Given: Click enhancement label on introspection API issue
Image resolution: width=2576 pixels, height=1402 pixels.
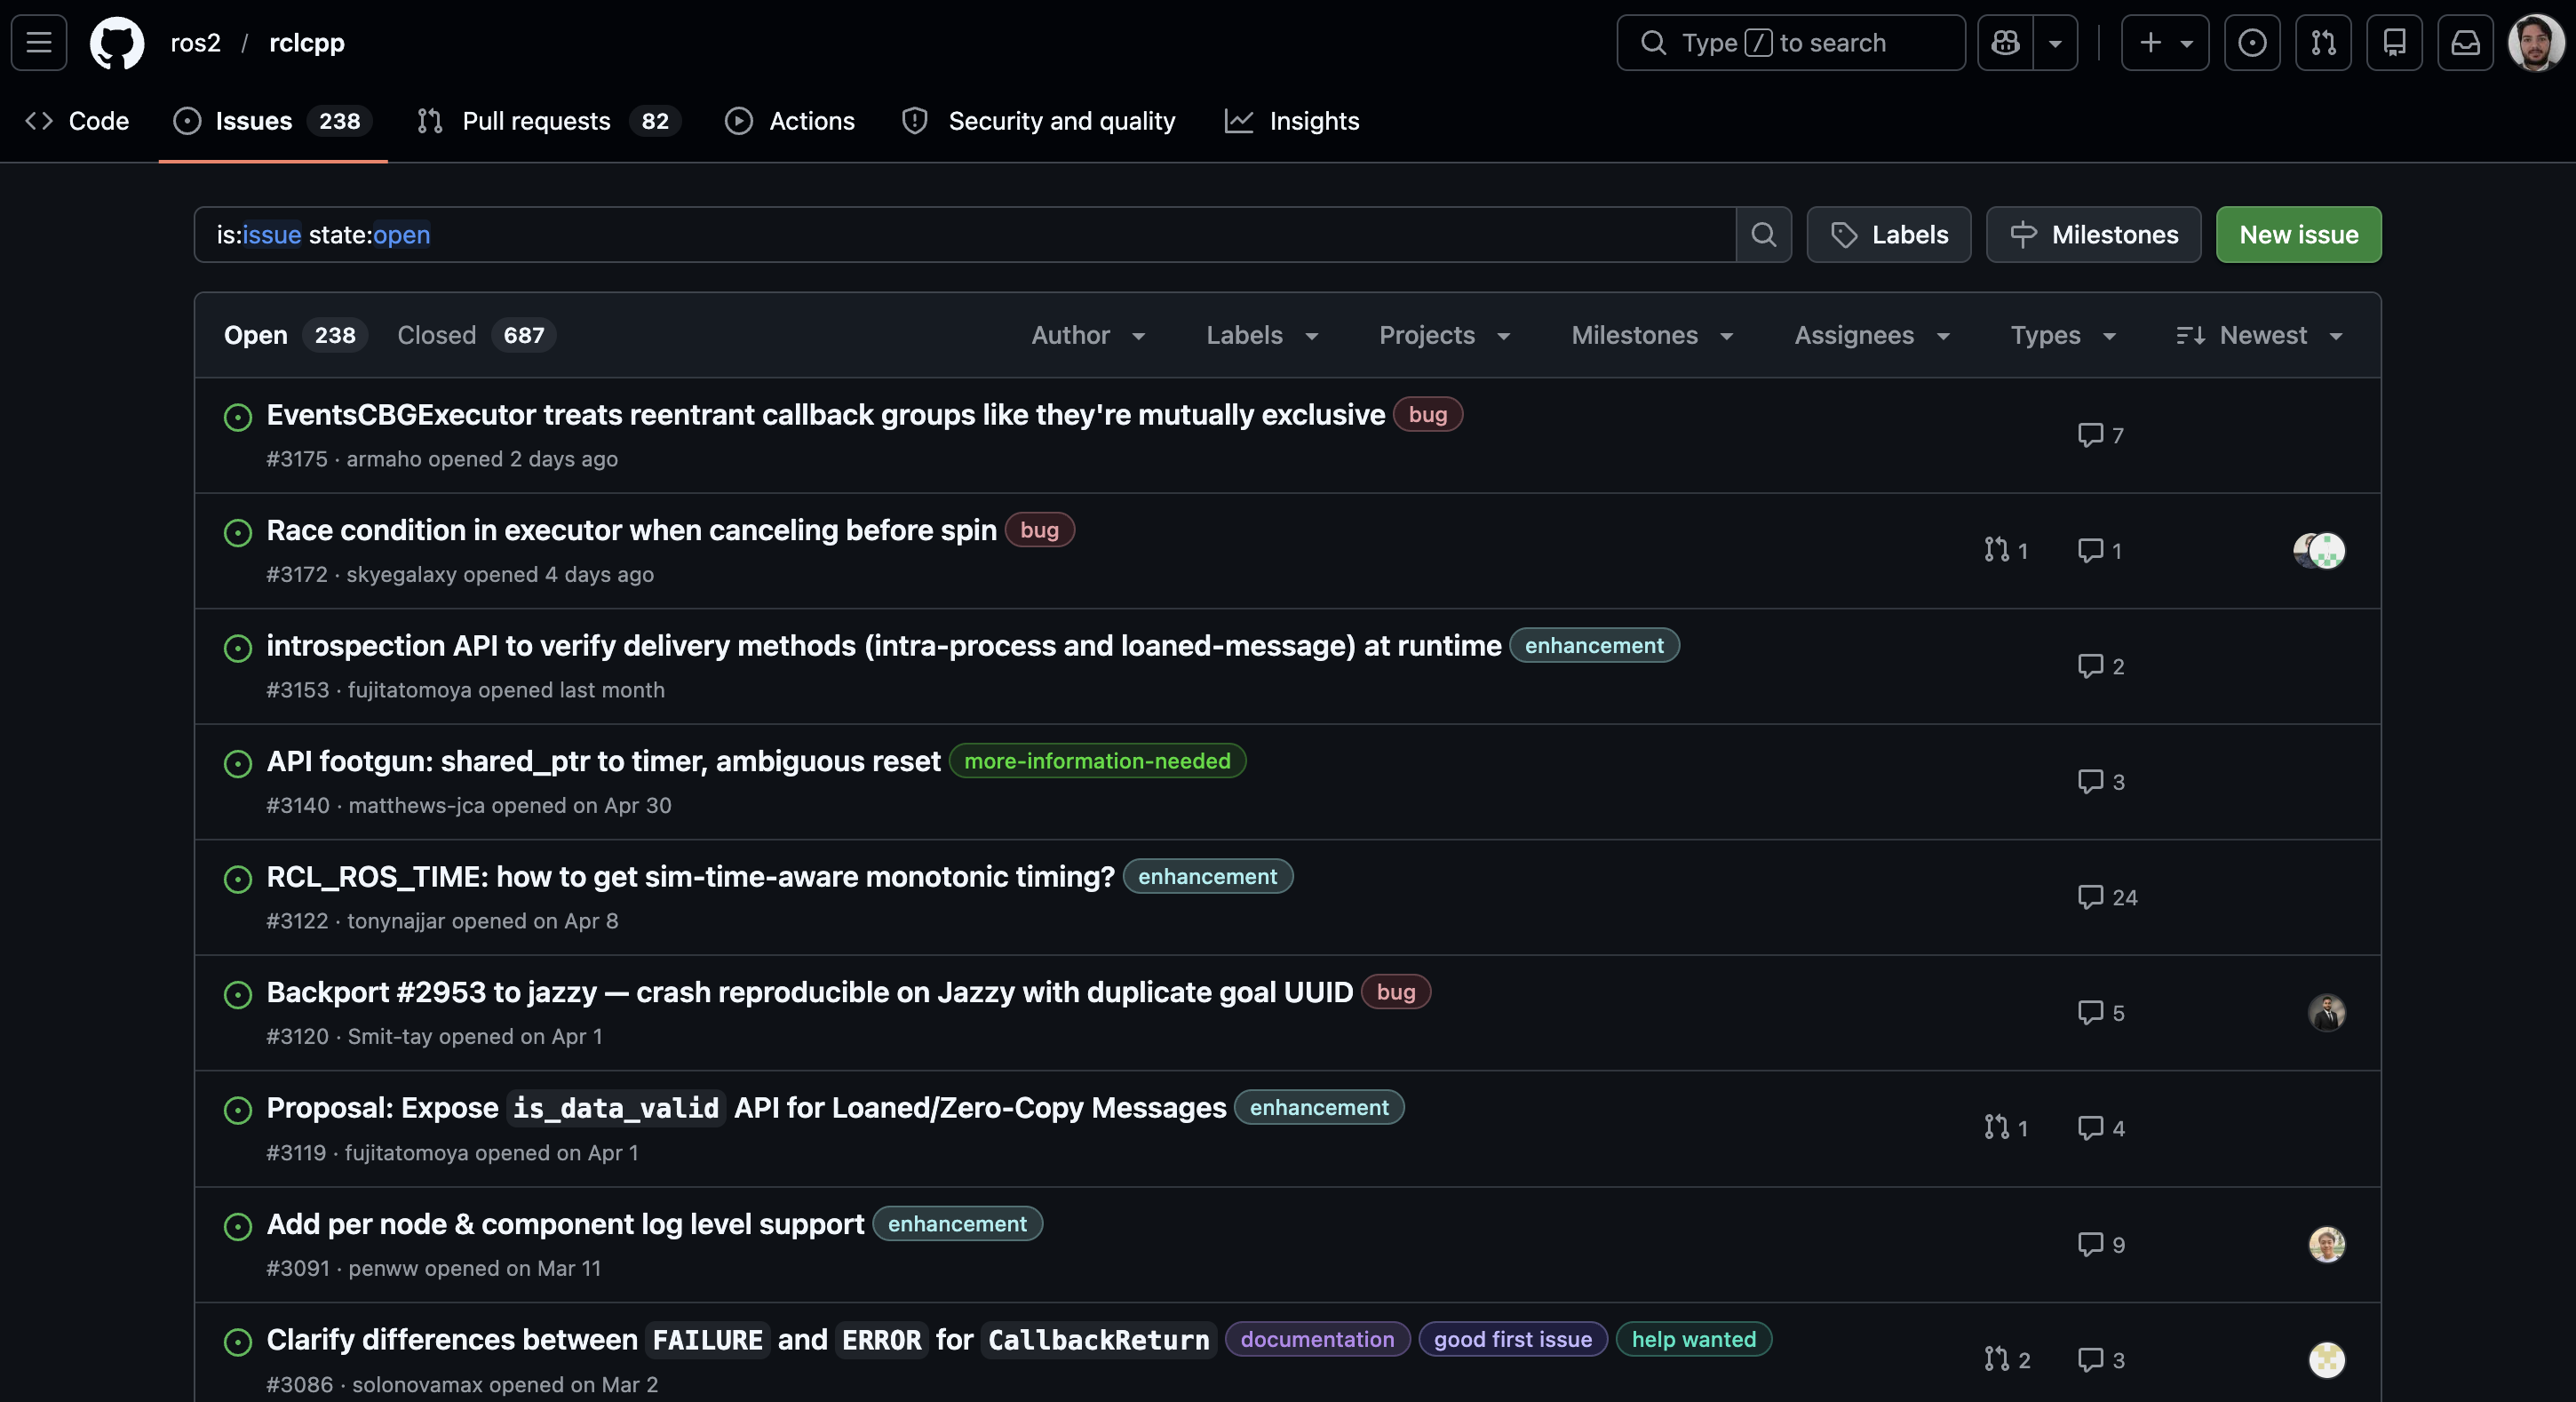Looking at the screenshot, I should [x=1594, y=646].
